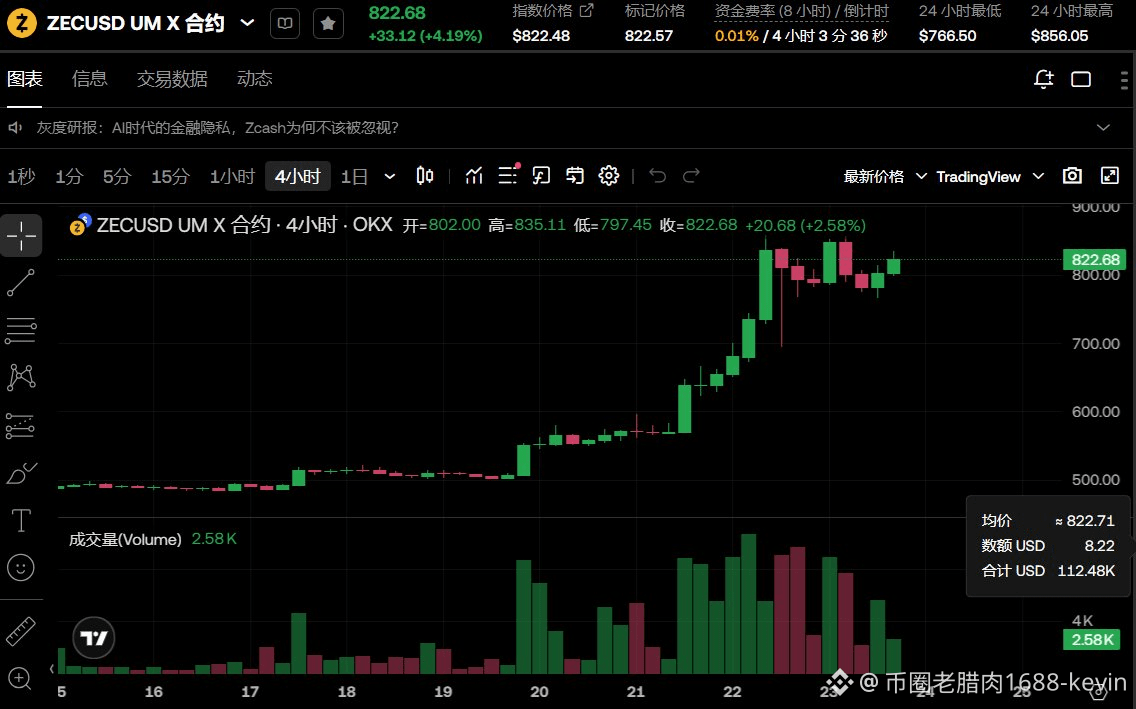This screenshot has height=709, width=1136.
Task: Open the index price external link icon
Action: tap(586, 10)
